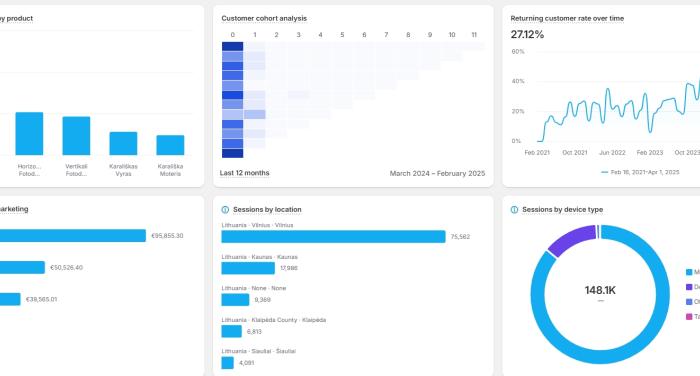Open the Sessions by device type report title
The width and height of the screenshot is (700, 376).
tap(562, 209)
